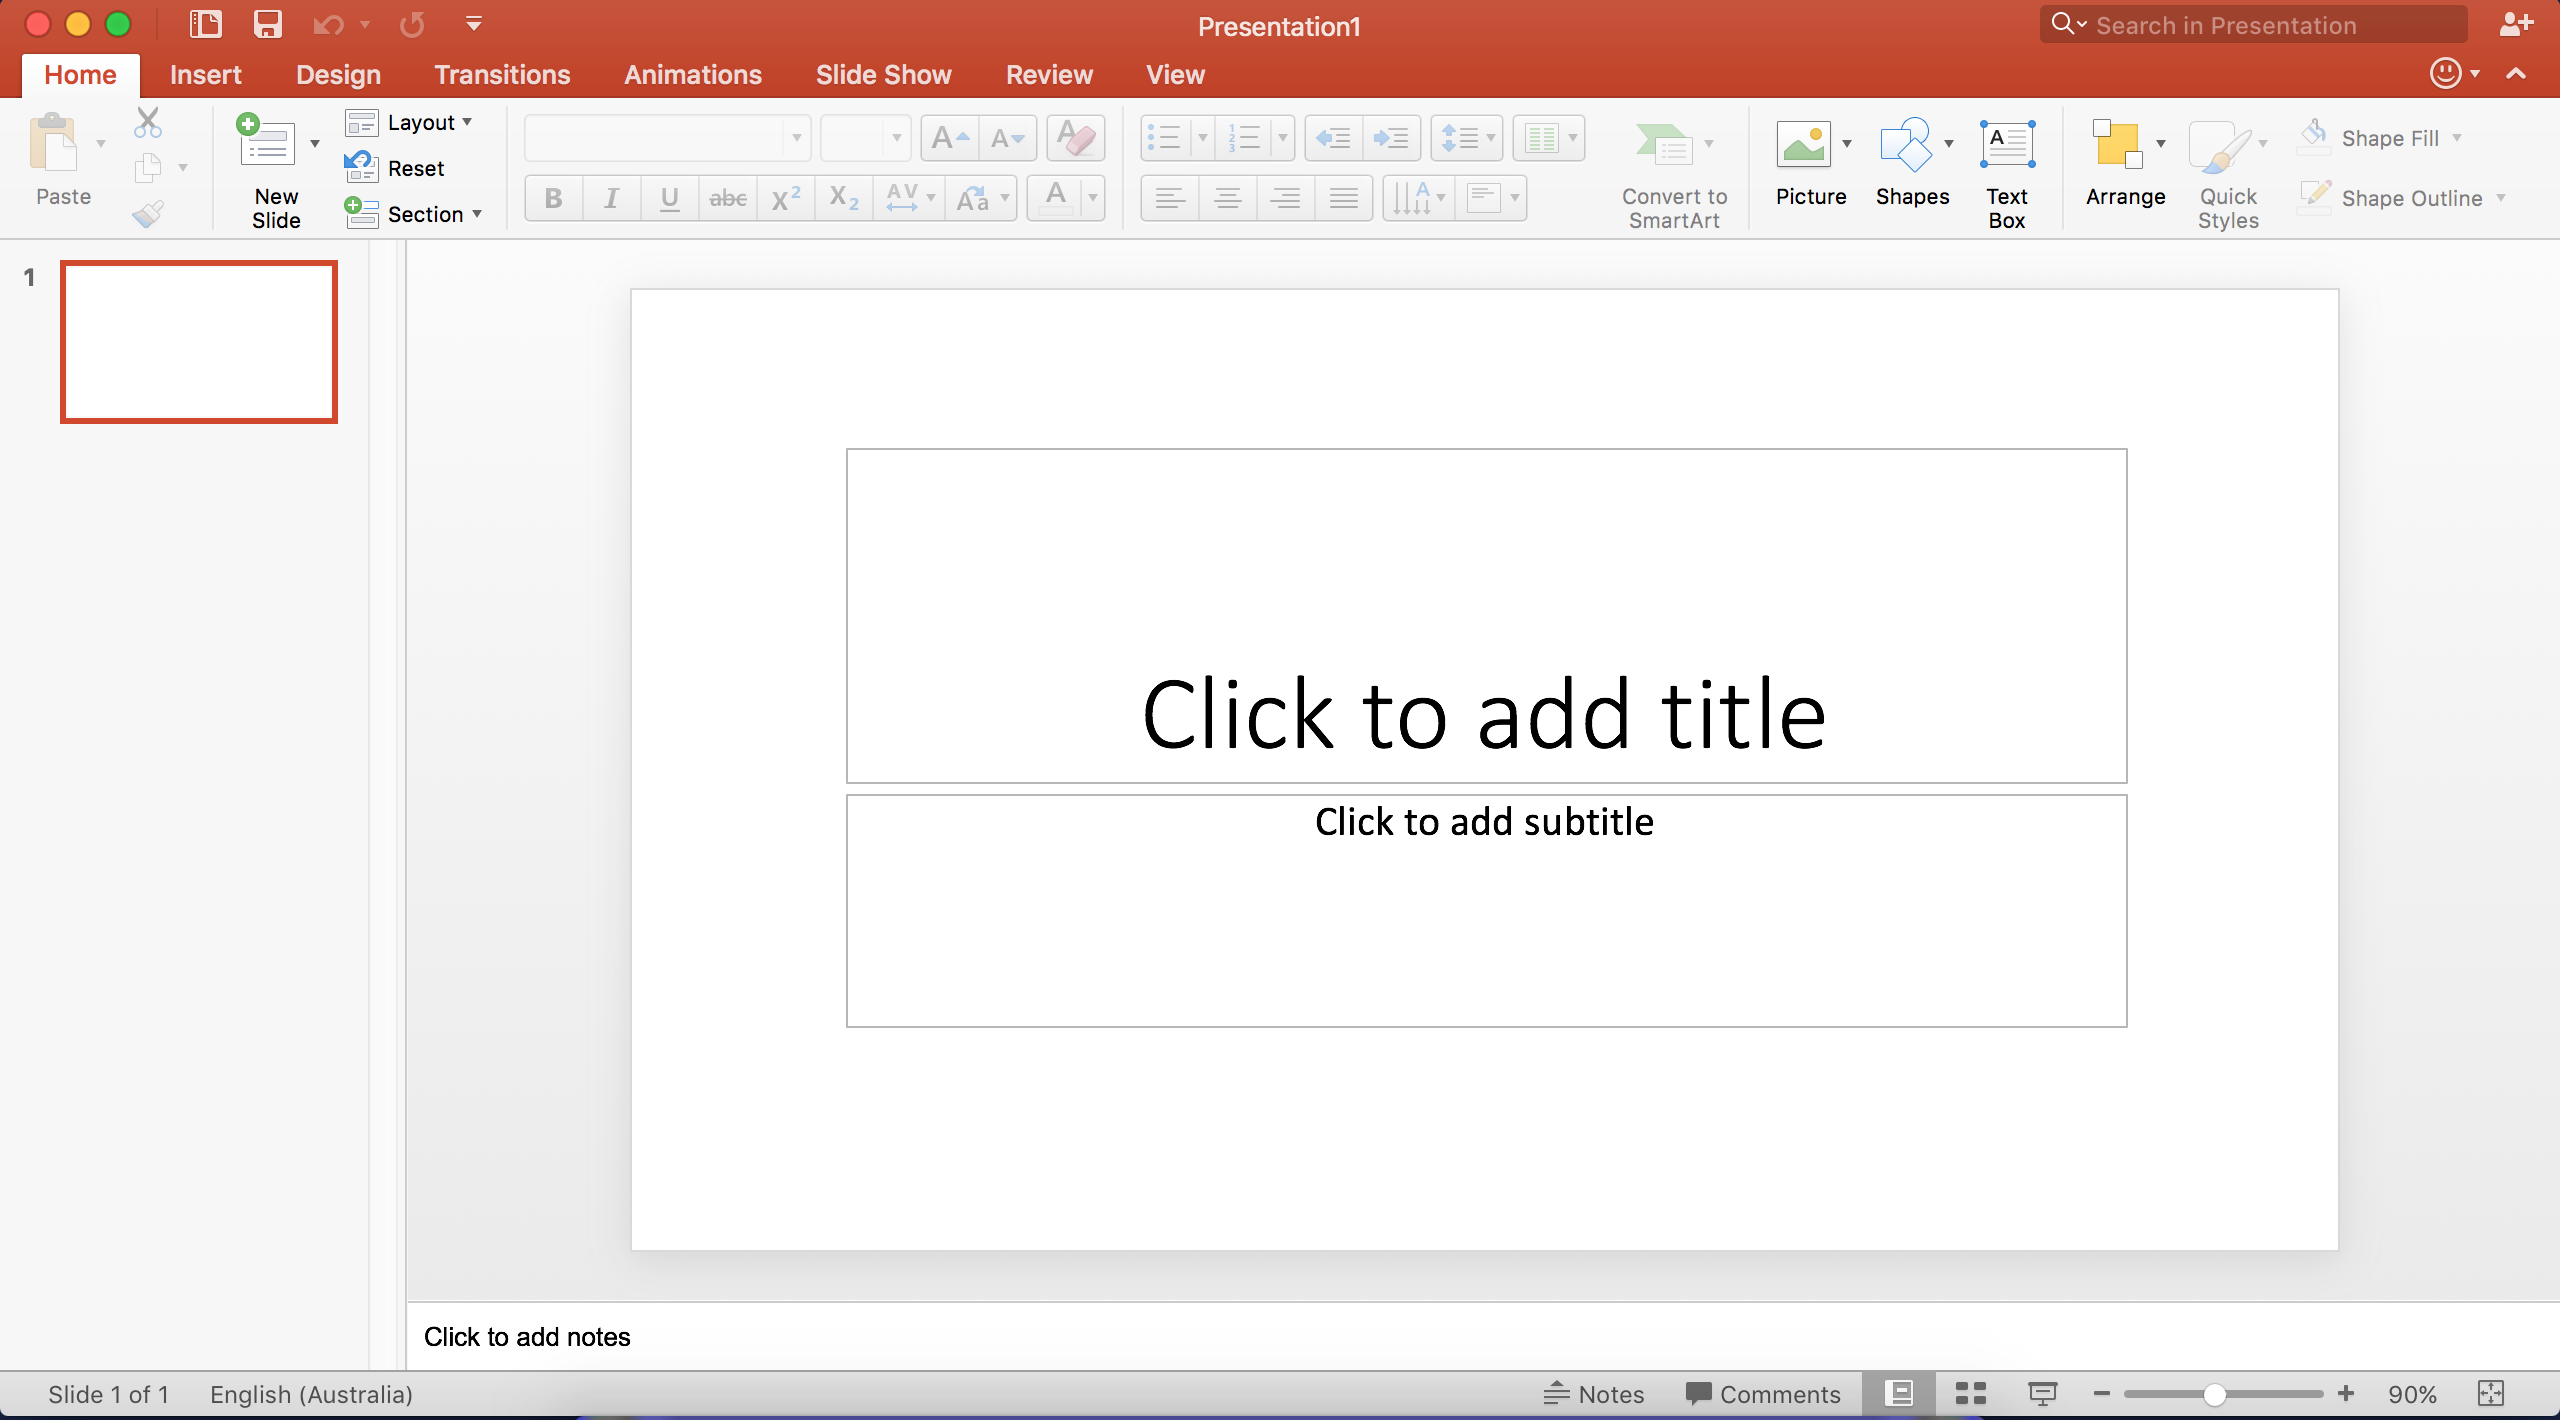
Task: Switch to the Design tab
Action: click(338, 75)
